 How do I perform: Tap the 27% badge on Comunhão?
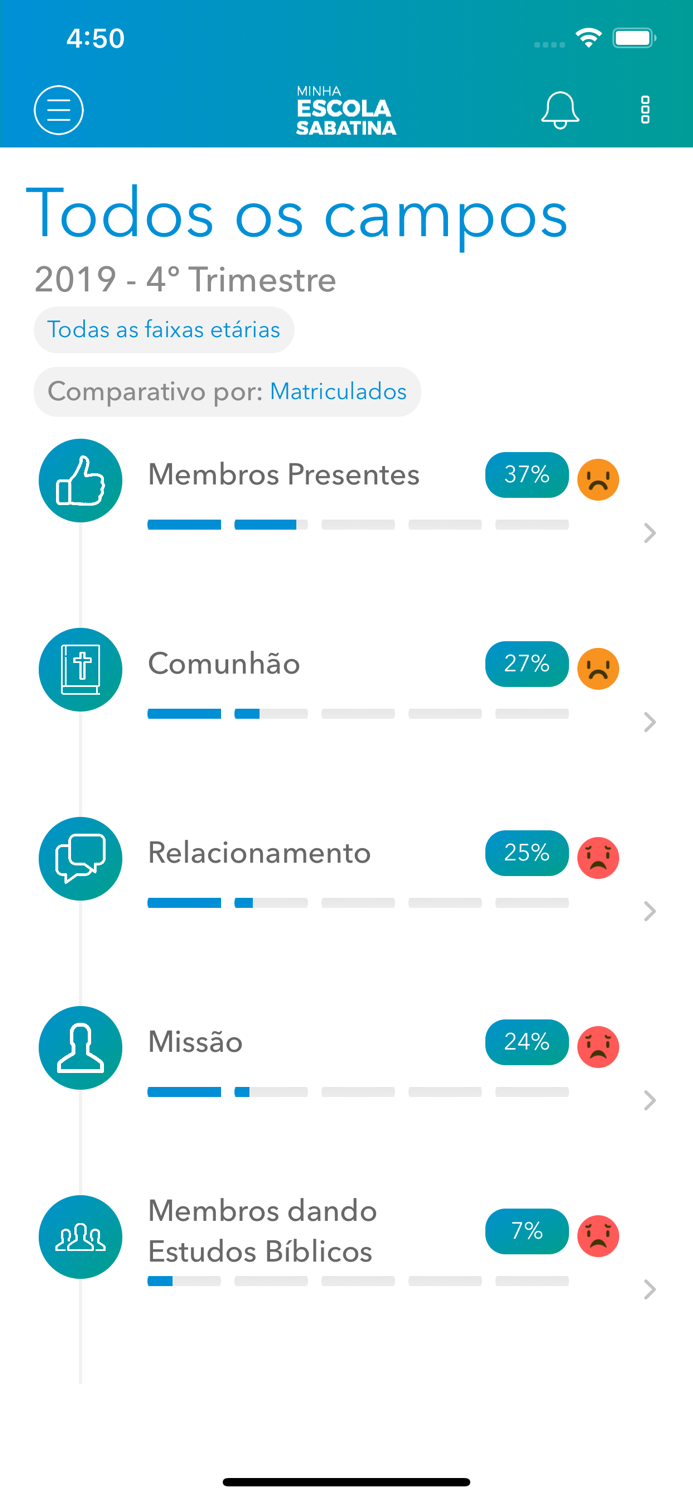tap(527, 663)
